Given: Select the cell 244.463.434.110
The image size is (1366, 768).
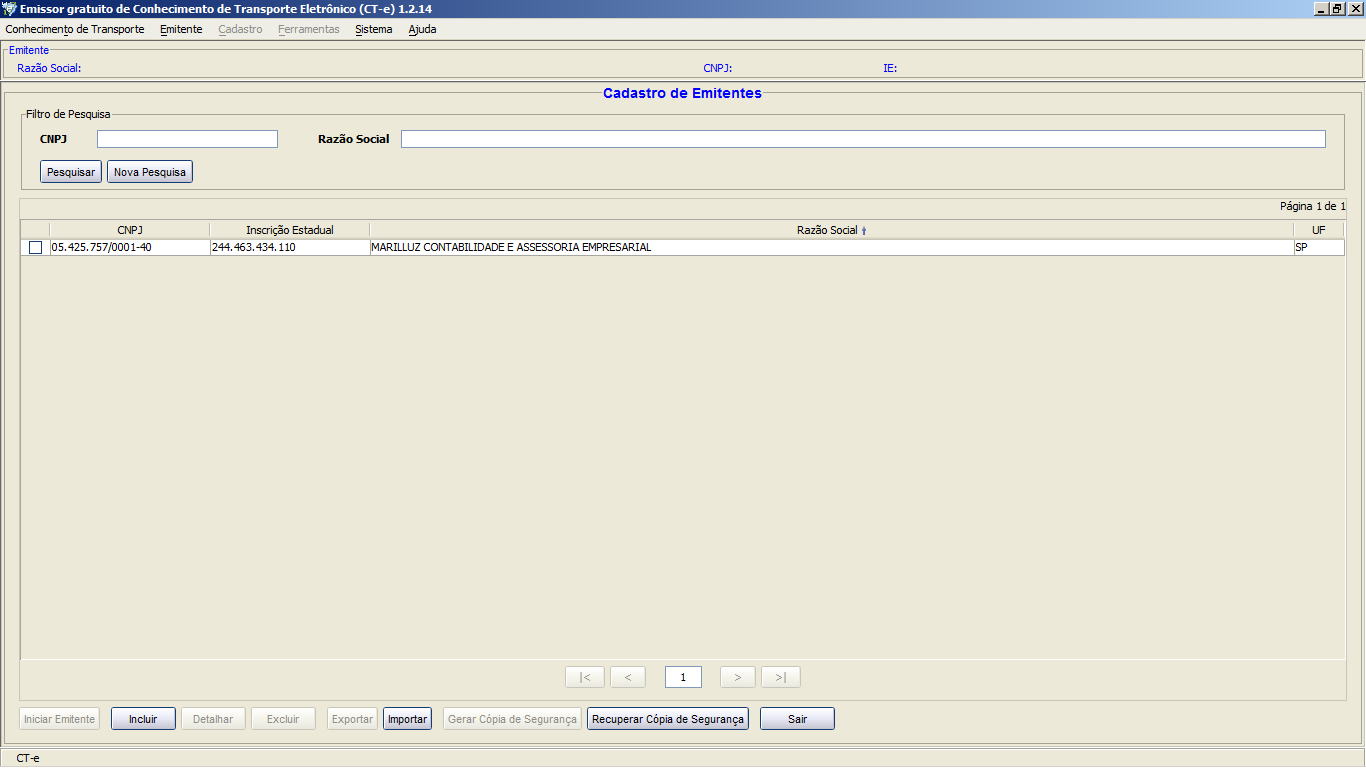Looking at the screenshot, I should coord(290,247).
